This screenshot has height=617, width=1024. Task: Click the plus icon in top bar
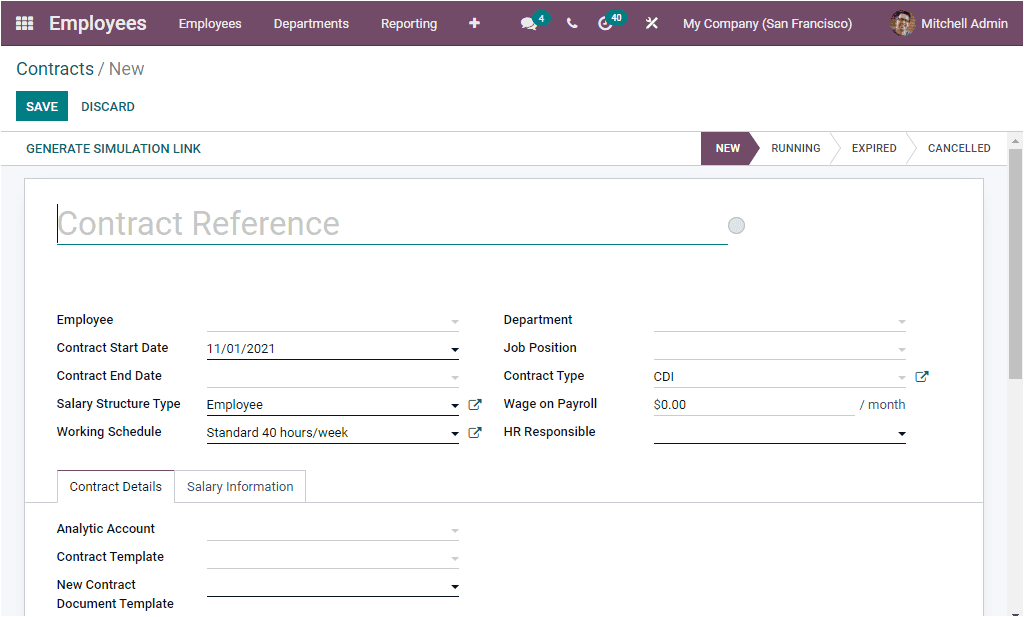click(x=474, y=23)
